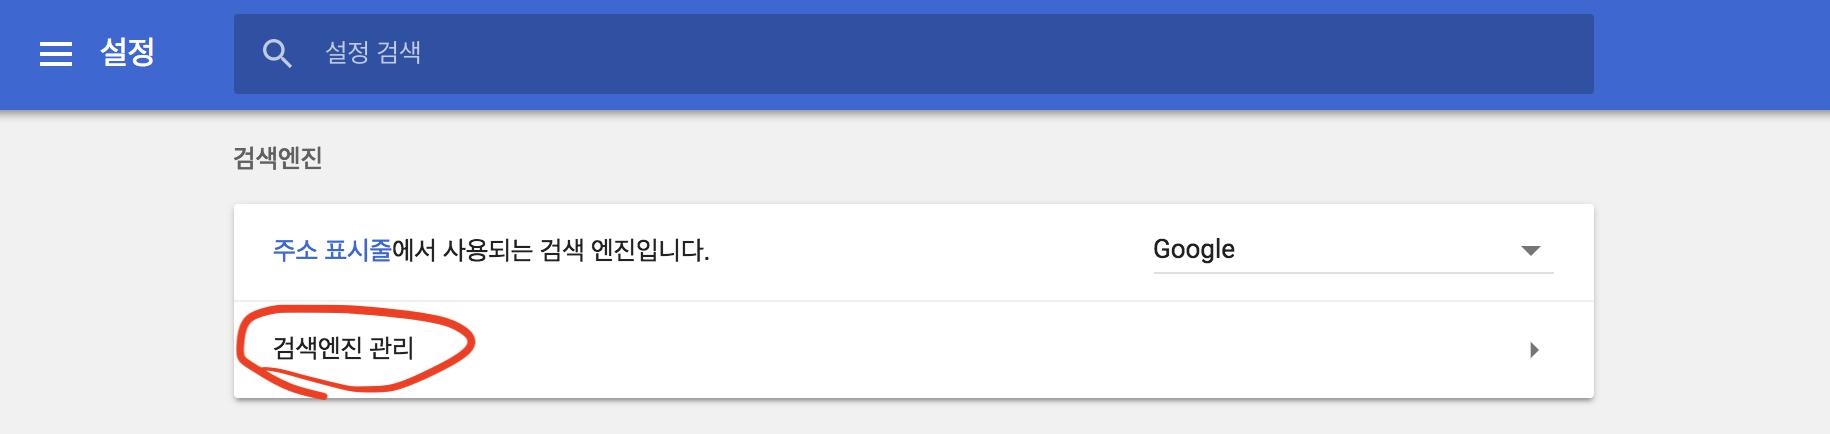The height and width of the screenshot is (434, 1830).
Task: Open the Google search engine dropdown
Action: pyautogui.click(x=1350, y=250)
